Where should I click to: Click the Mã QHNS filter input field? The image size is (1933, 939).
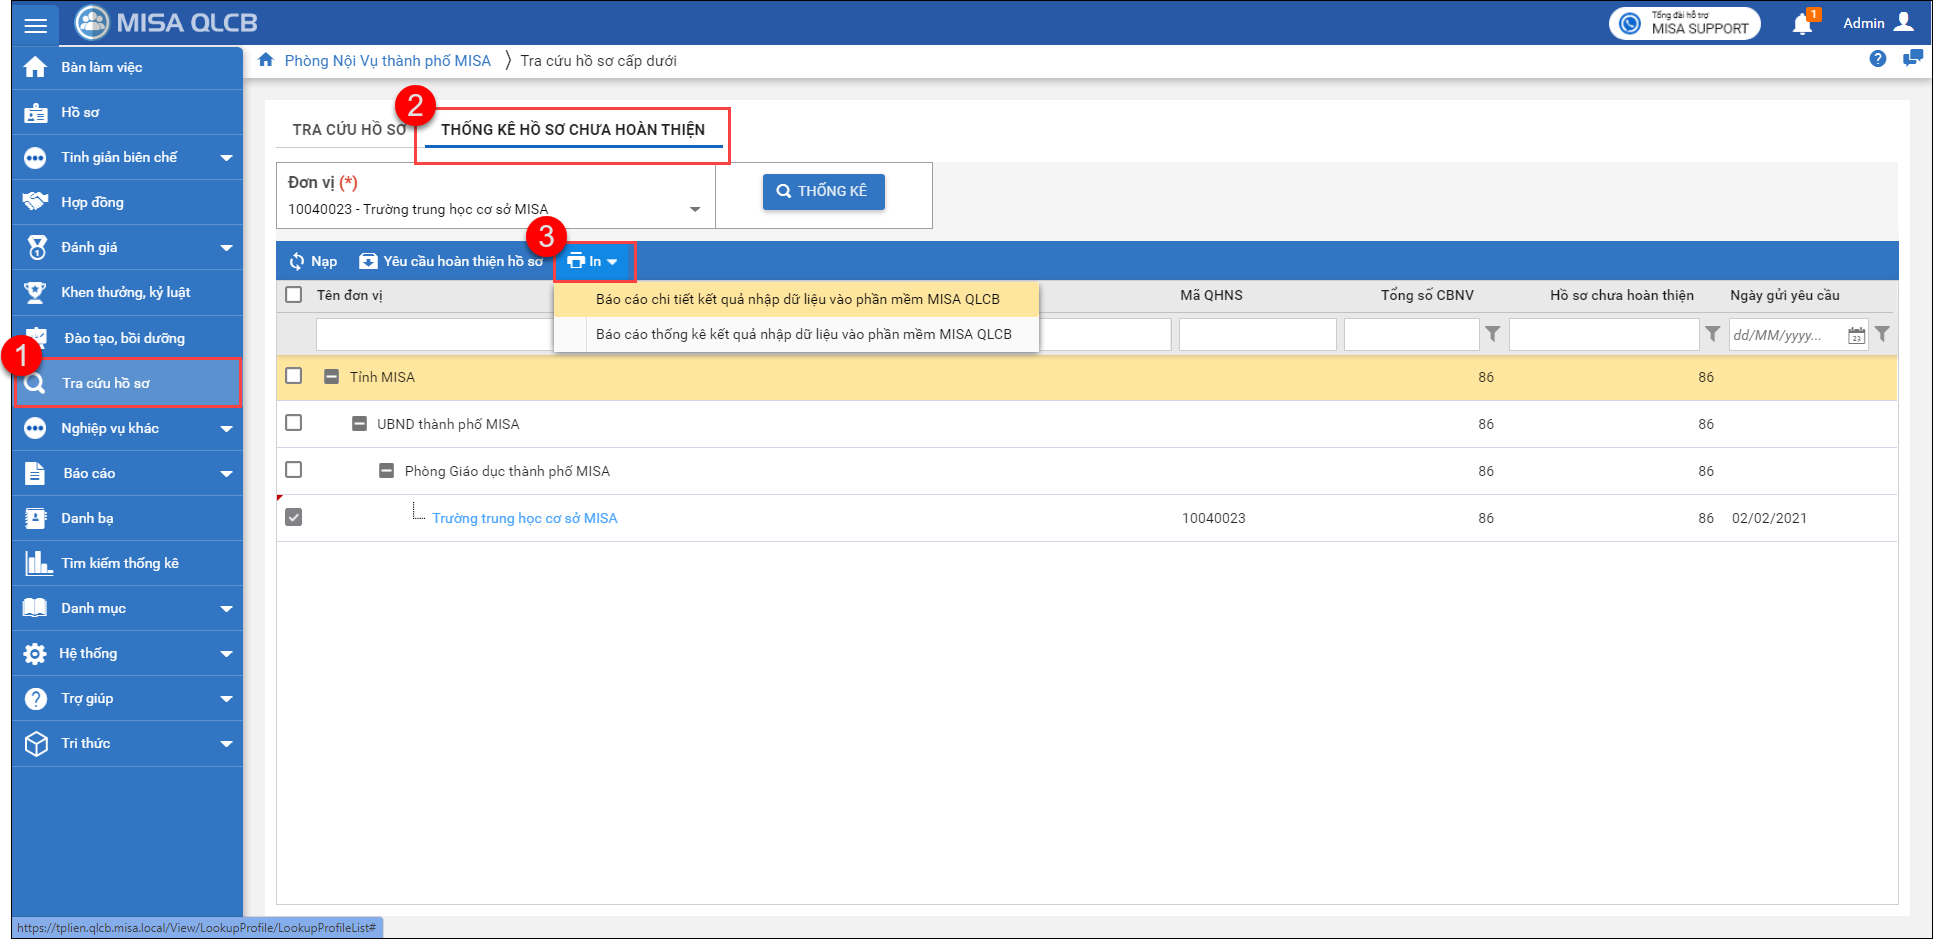[1257, 335]
